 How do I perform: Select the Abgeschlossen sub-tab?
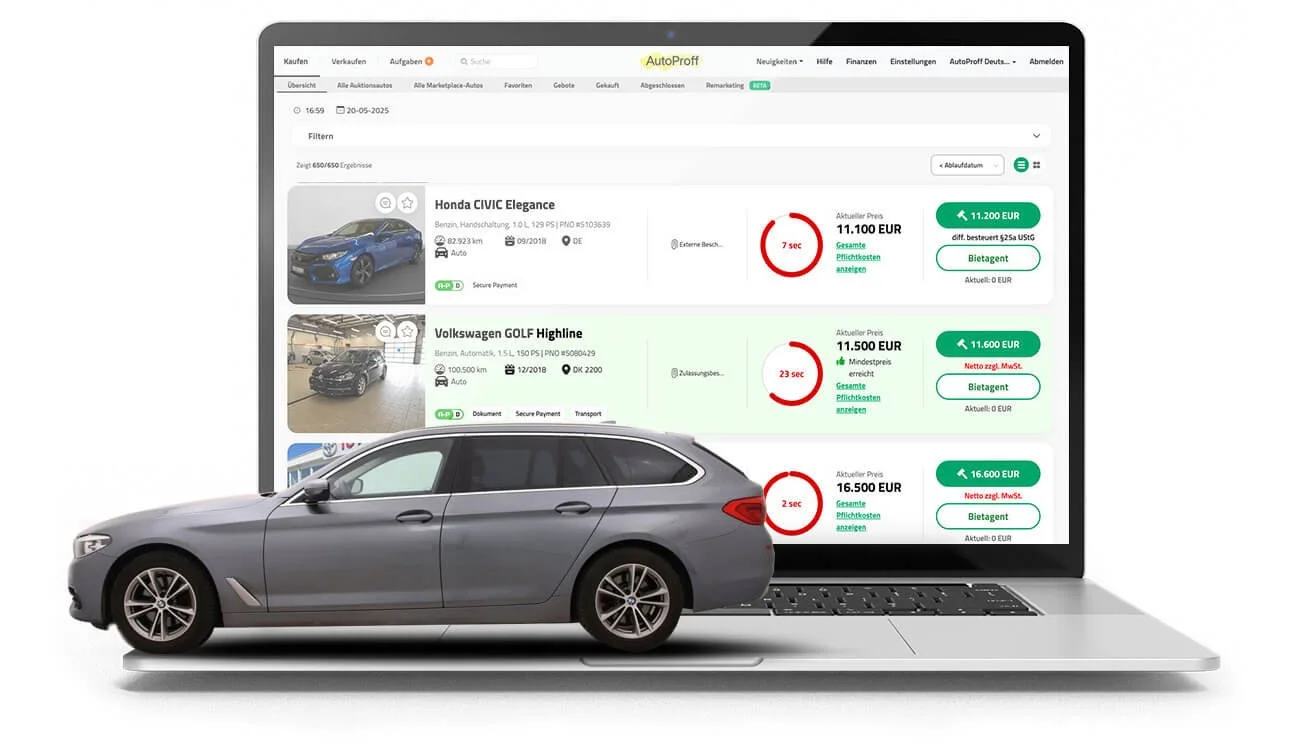point(662,85)
